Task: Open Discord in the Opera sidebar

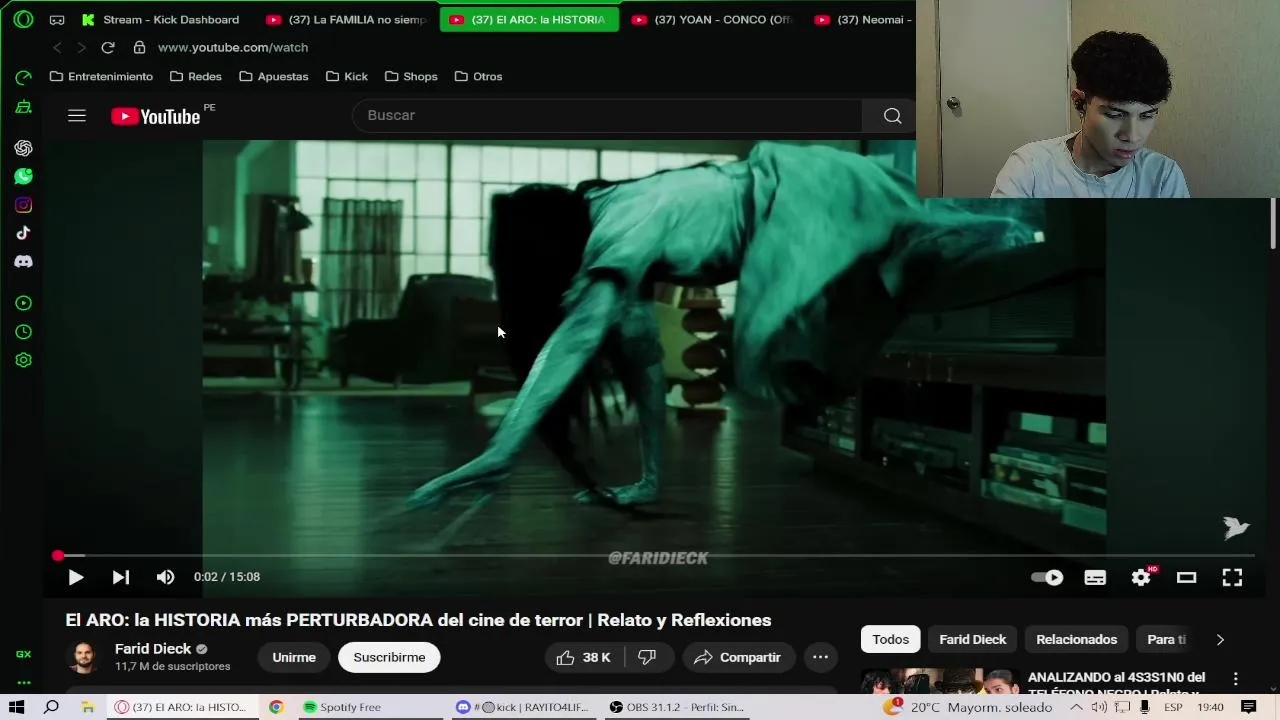Action: [x=23, y=261]
